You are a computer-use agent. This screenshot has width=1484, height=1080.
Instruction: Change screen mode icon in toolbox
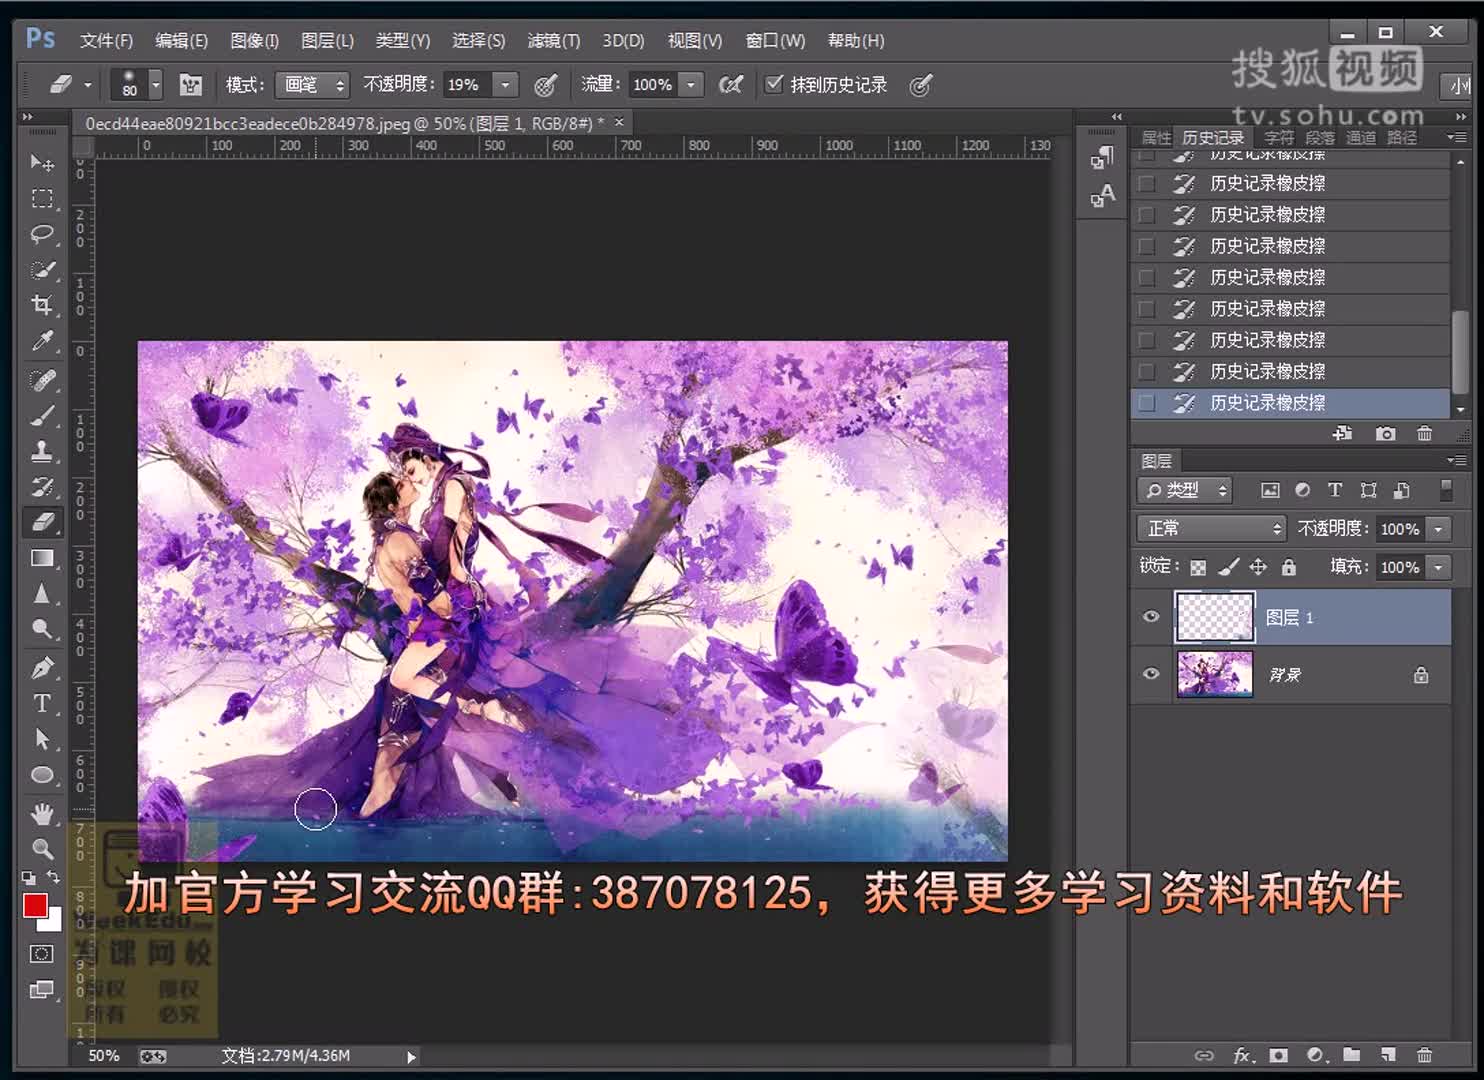(42, 990)
